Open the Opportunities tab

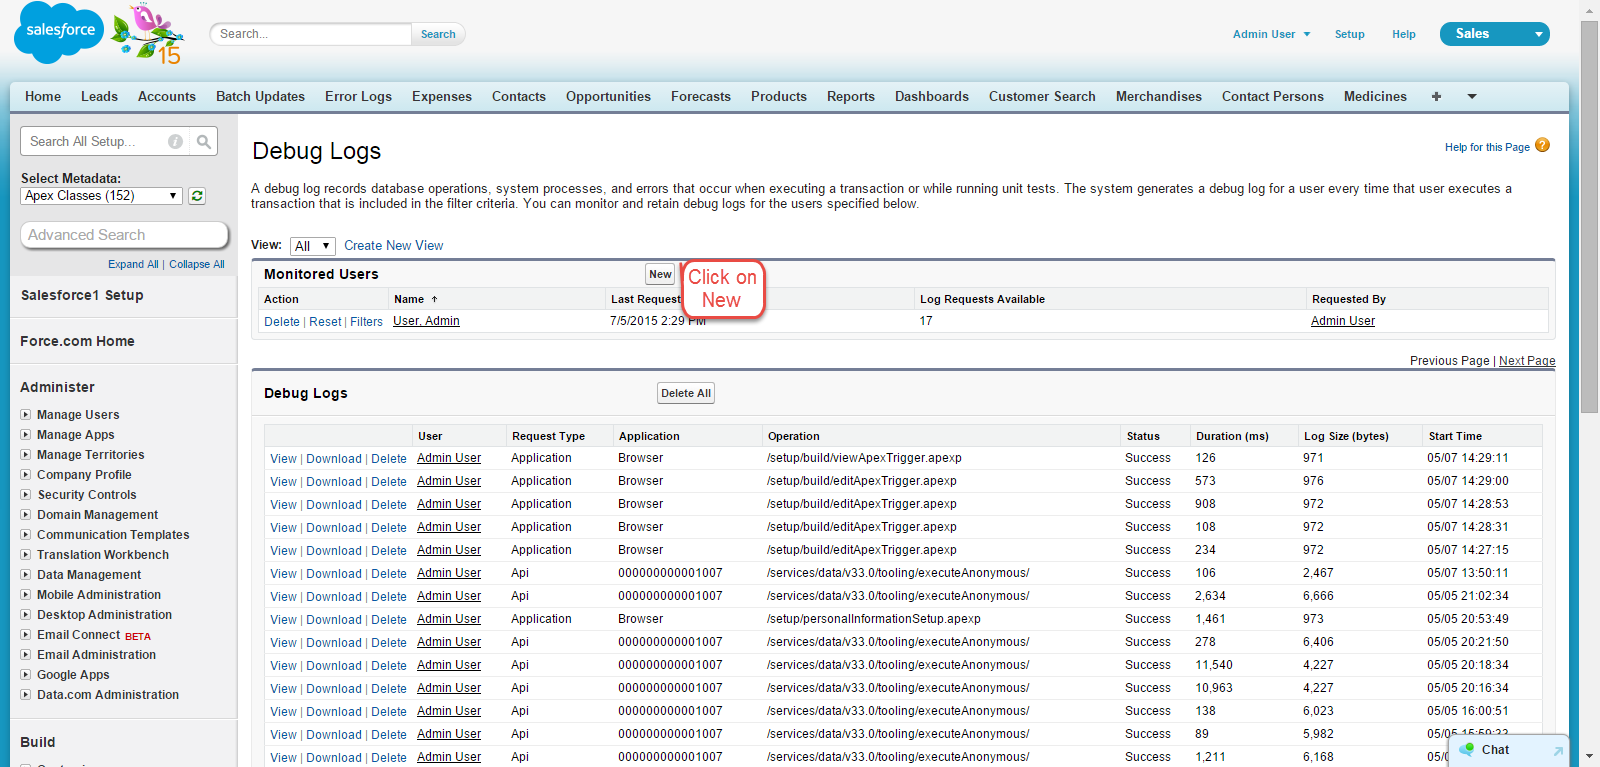coord(608,97)
